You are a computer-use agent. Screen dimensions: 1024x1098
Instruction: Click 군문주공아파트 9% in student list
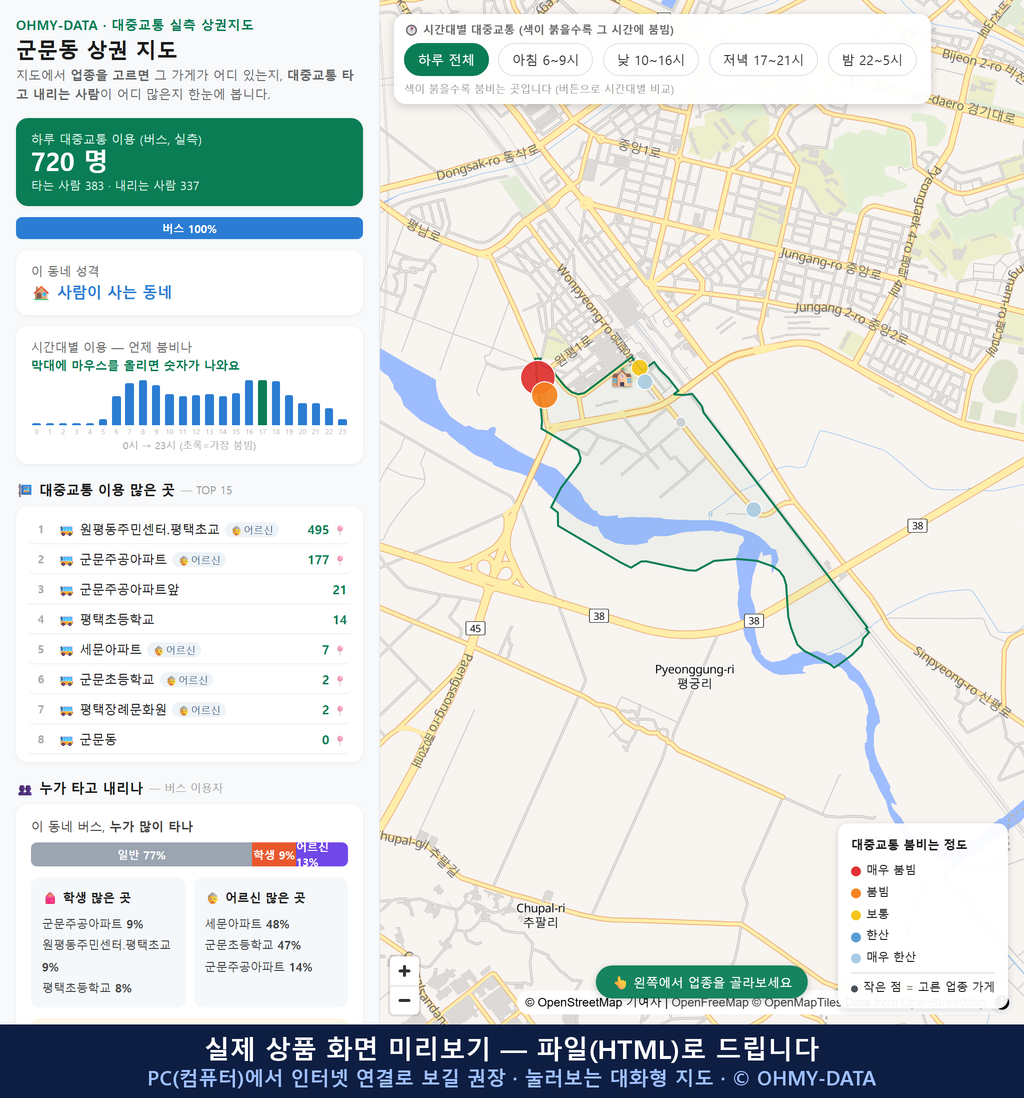[x=93, y=924]
